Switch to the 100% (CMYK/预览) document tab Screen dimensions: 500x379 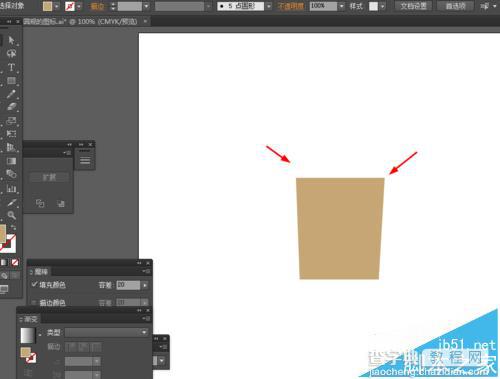coord(80,21)
